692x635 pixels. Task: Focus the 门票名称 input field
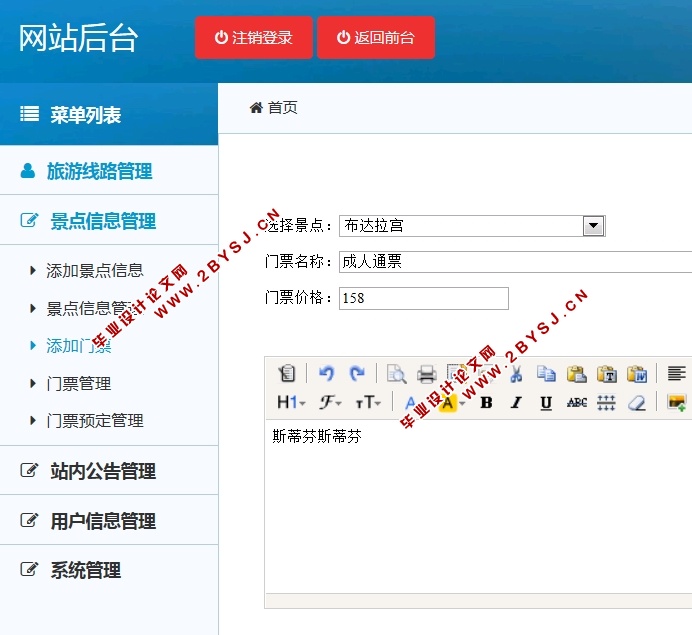coord(515,262)
